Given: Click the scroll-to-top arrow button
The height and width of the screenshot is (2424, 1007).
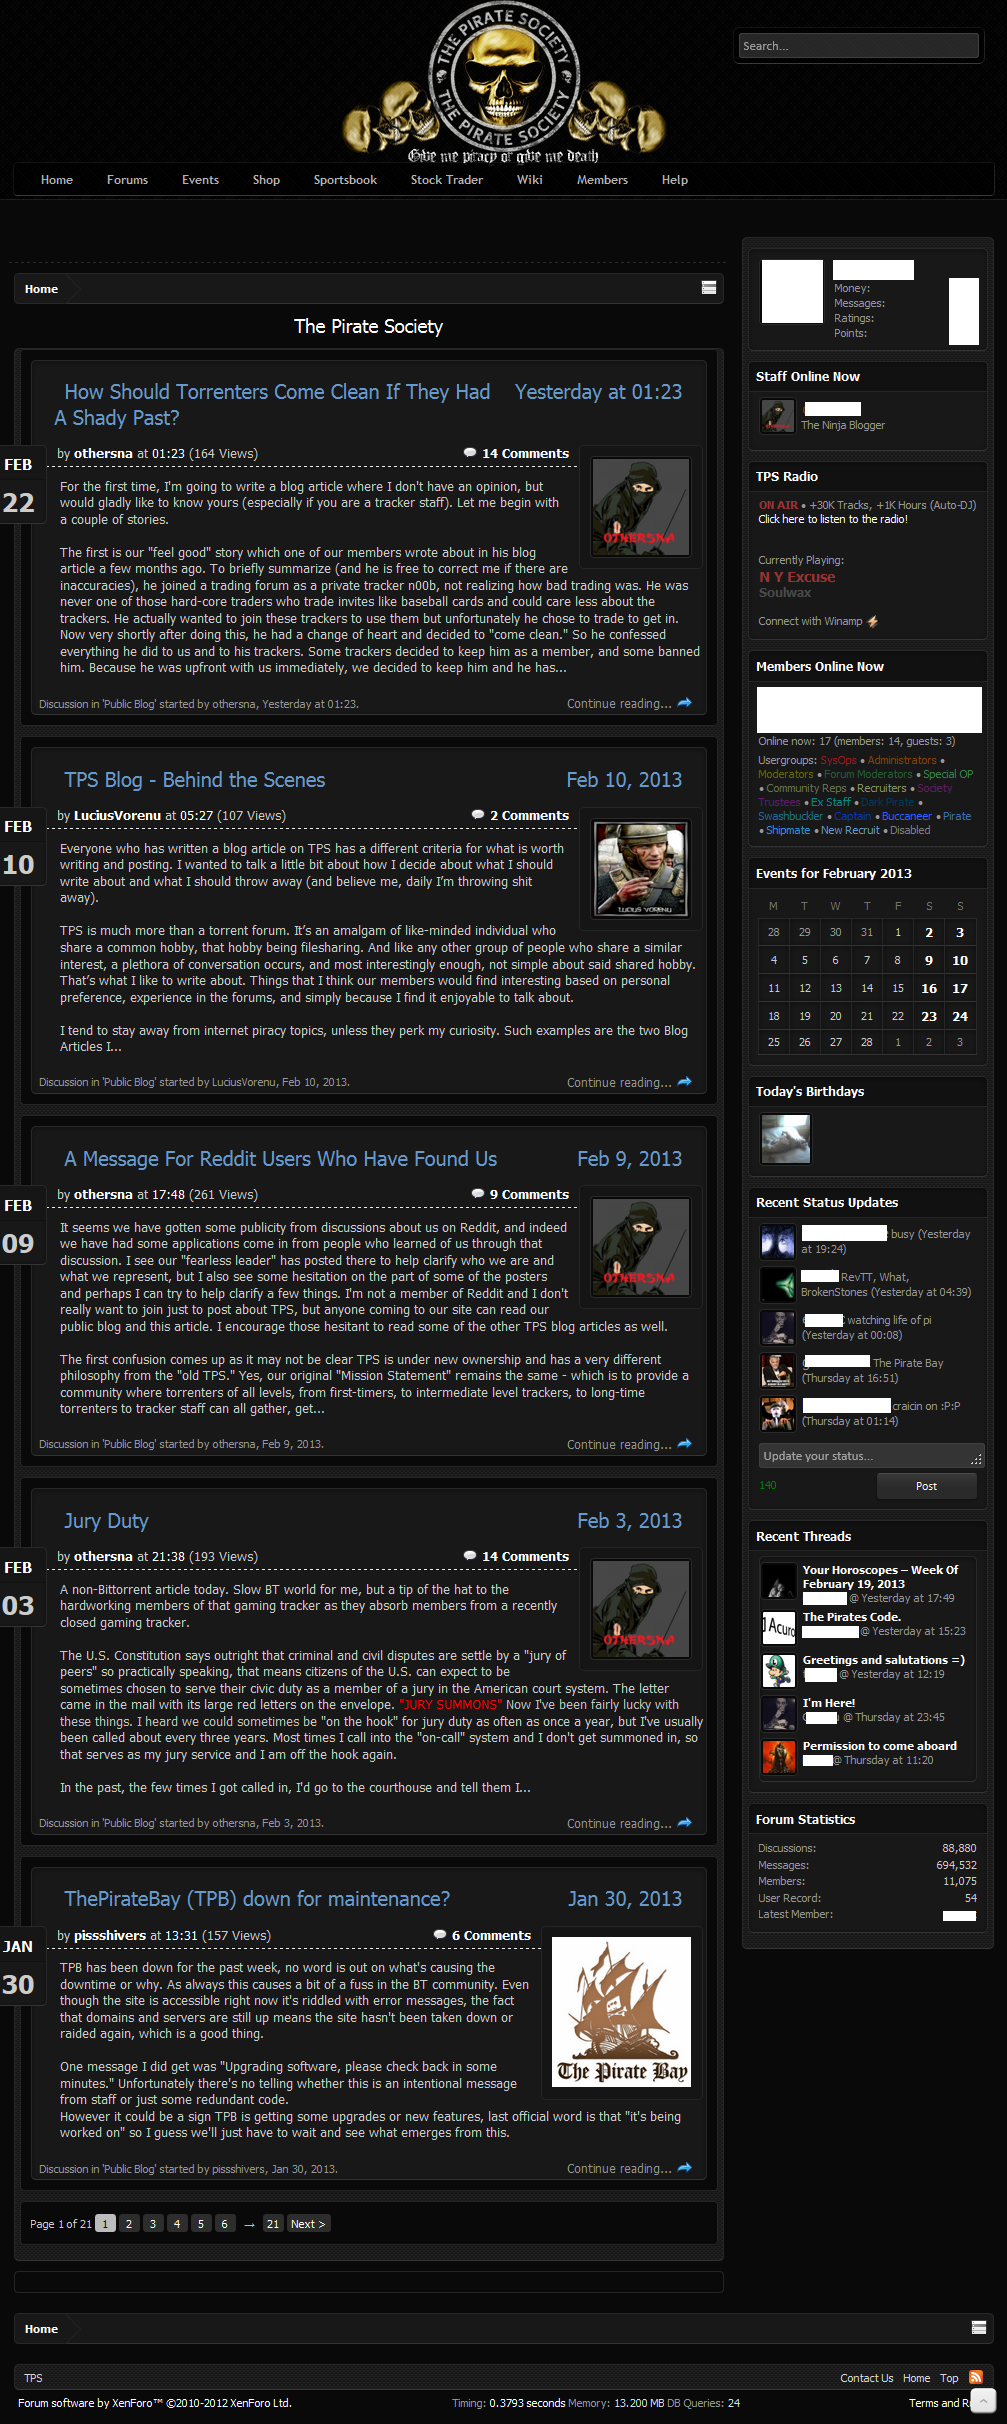Looking at the screenshot, I should point(984,2400).
